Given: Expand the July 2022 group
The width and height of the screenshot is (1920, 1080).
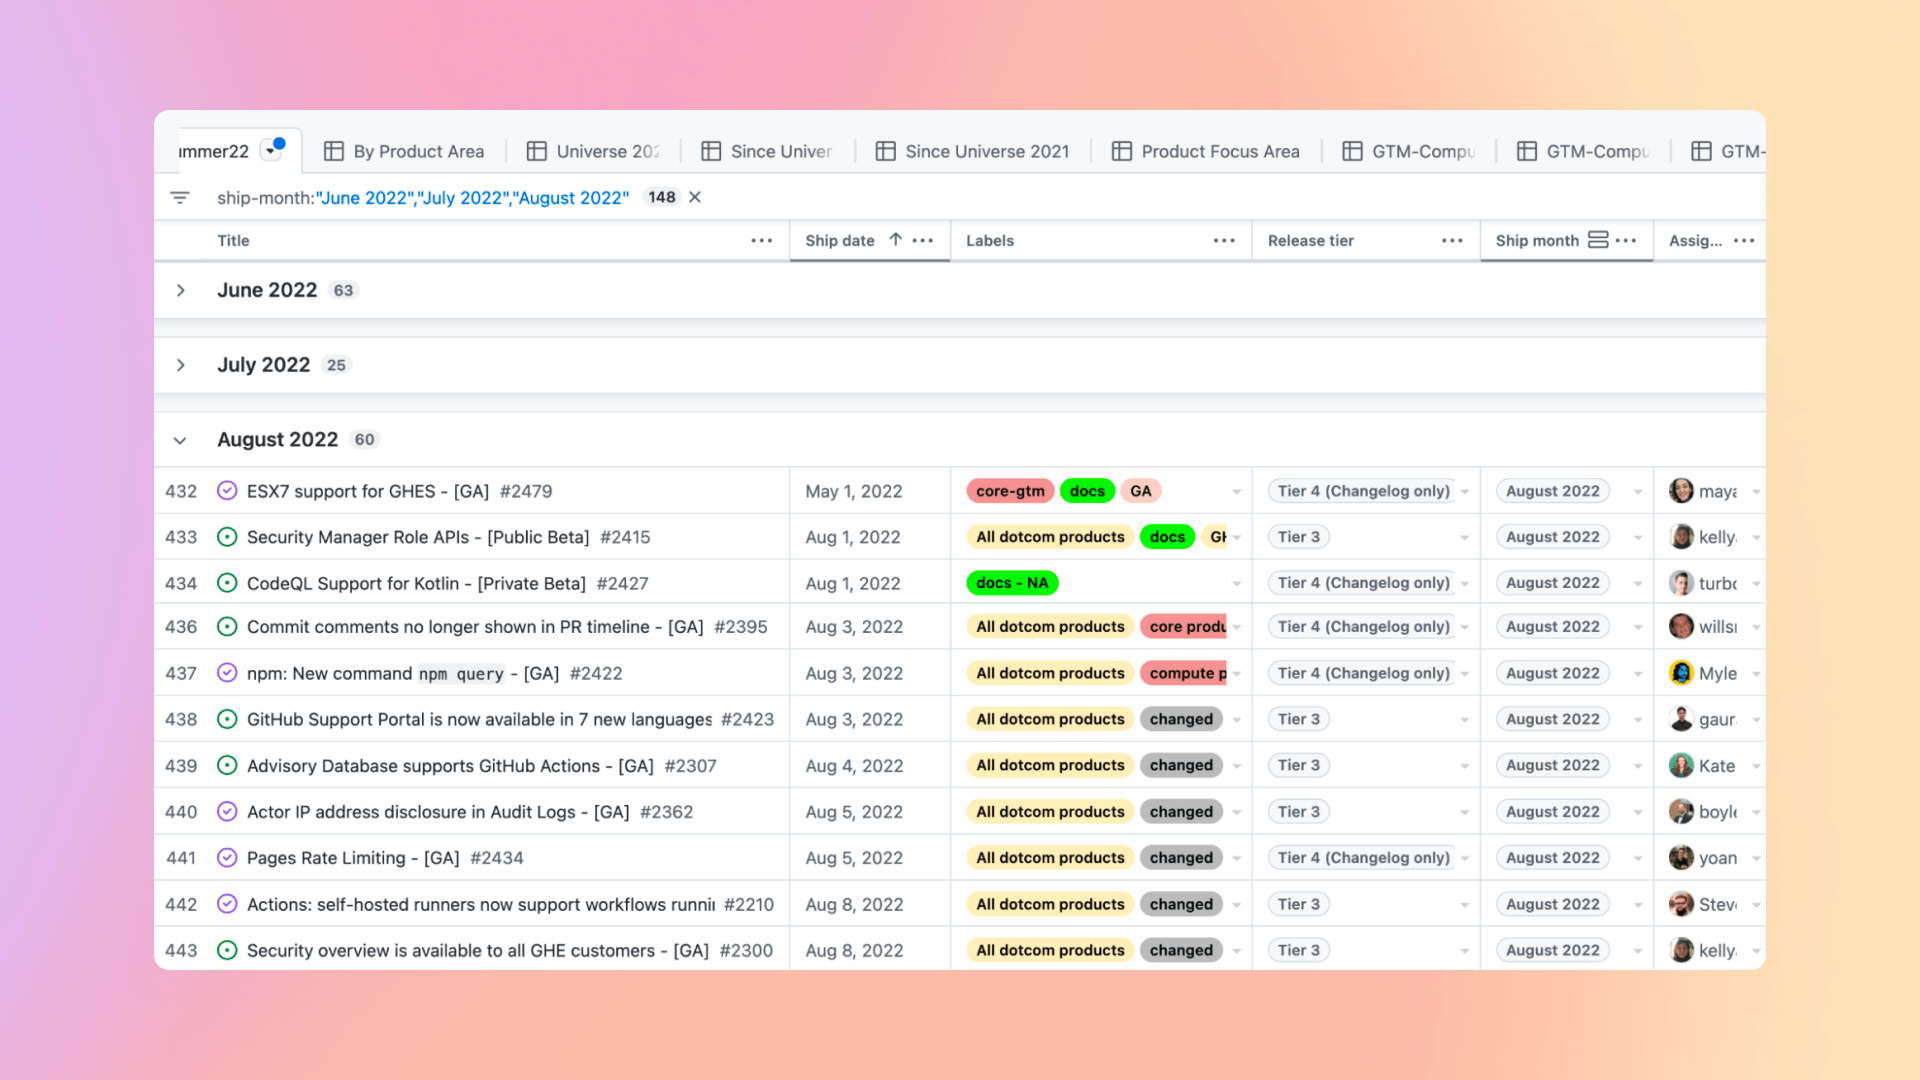Looking at the screenshot, I should click(x=181, y=365).
